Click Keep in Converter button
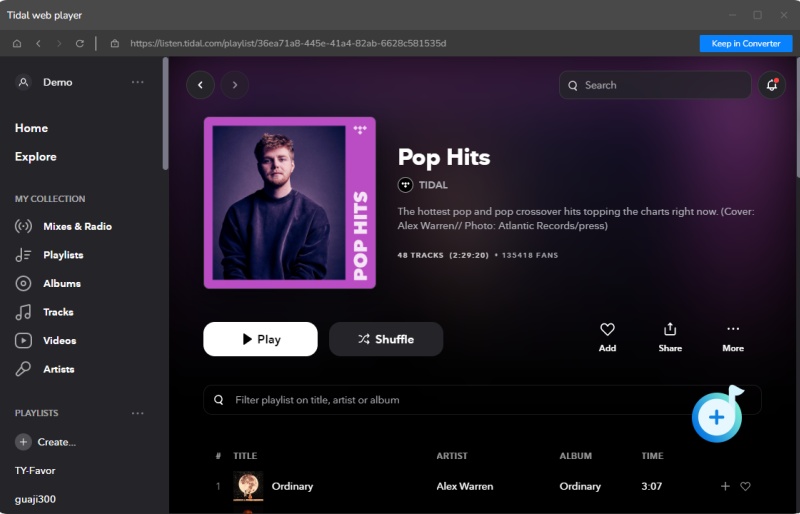800x514 pixels. click(x=745, y=43)
